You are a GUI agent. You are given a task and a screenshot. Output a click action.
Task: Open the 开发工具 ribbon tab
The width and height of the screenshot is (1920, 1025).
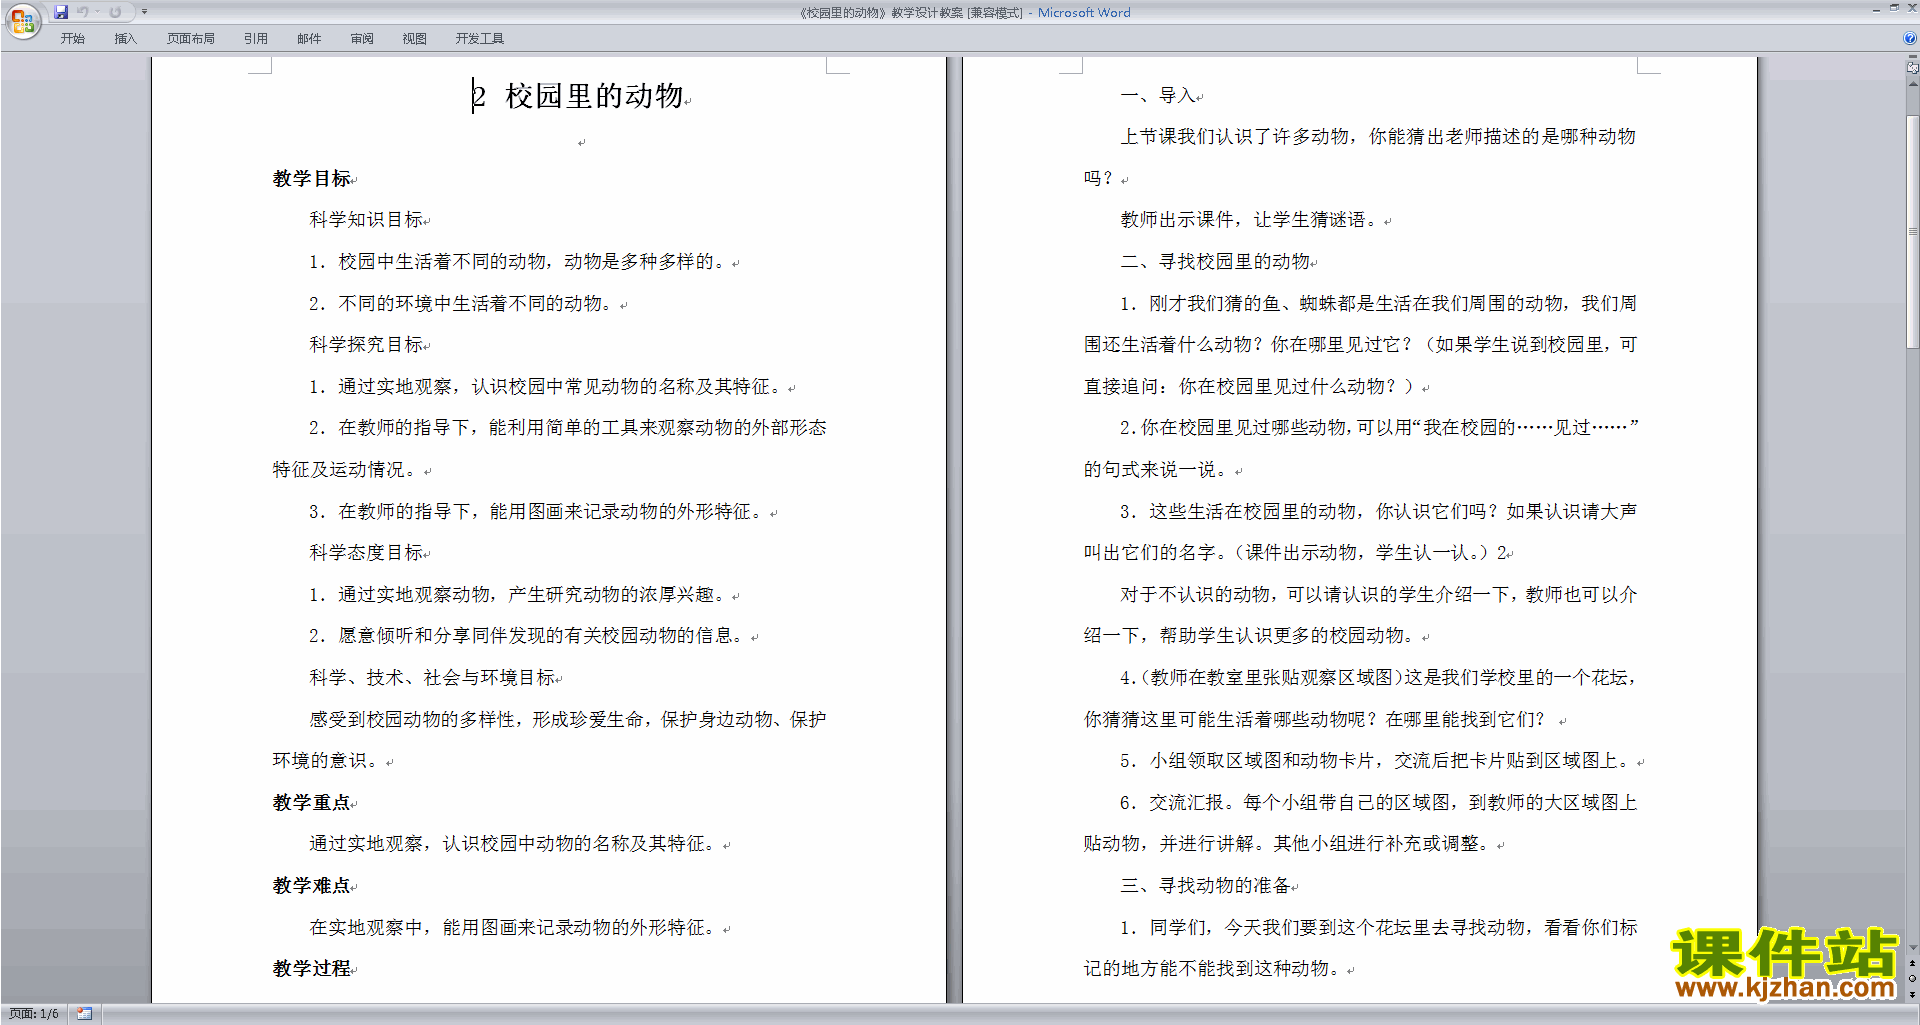480,39
